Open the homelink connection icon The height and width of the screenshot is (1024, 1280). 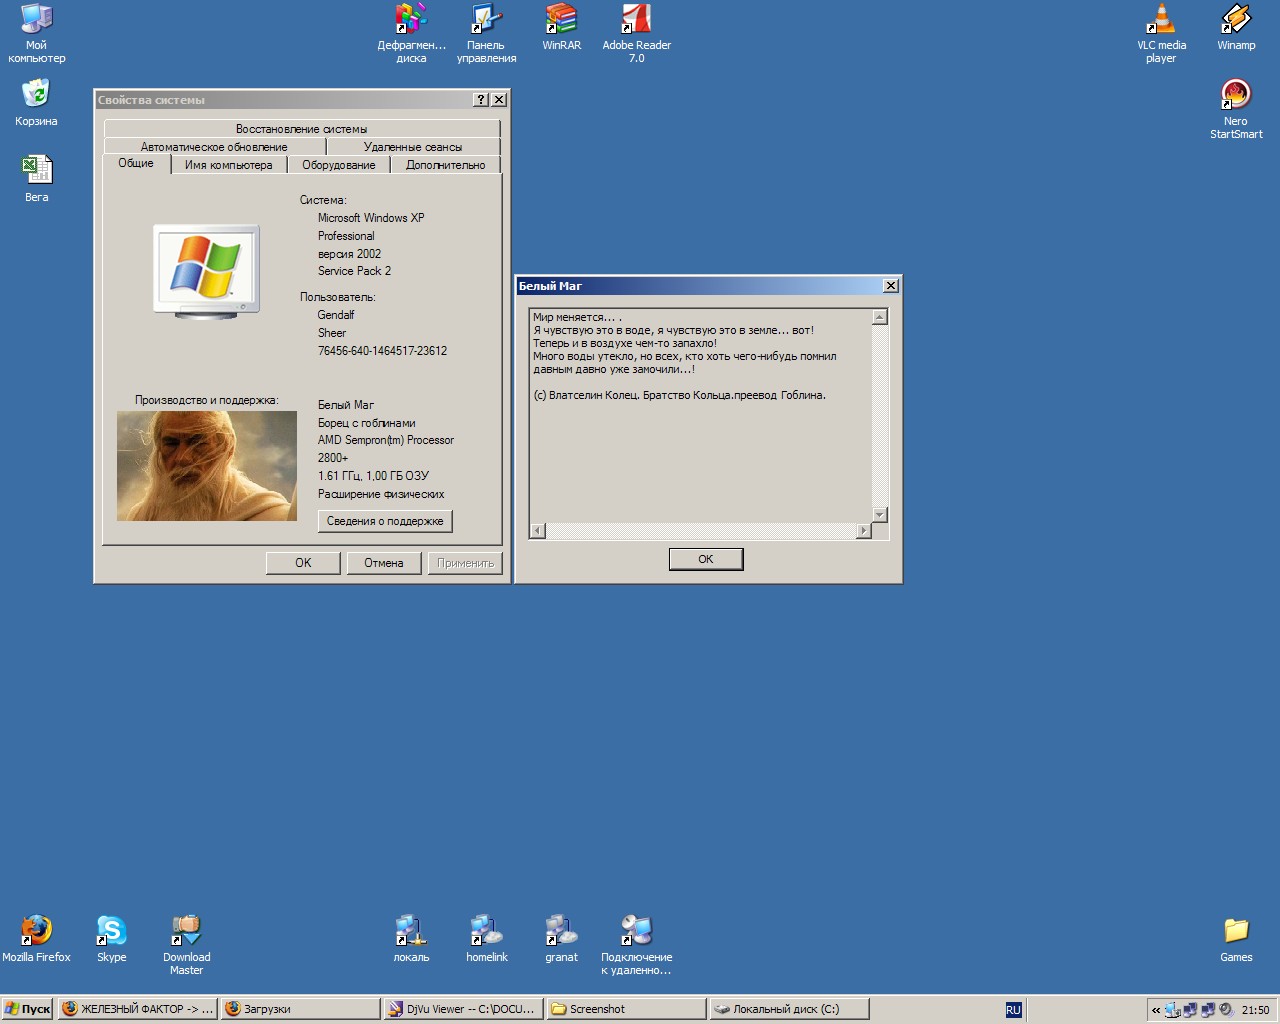click(486, 939)
